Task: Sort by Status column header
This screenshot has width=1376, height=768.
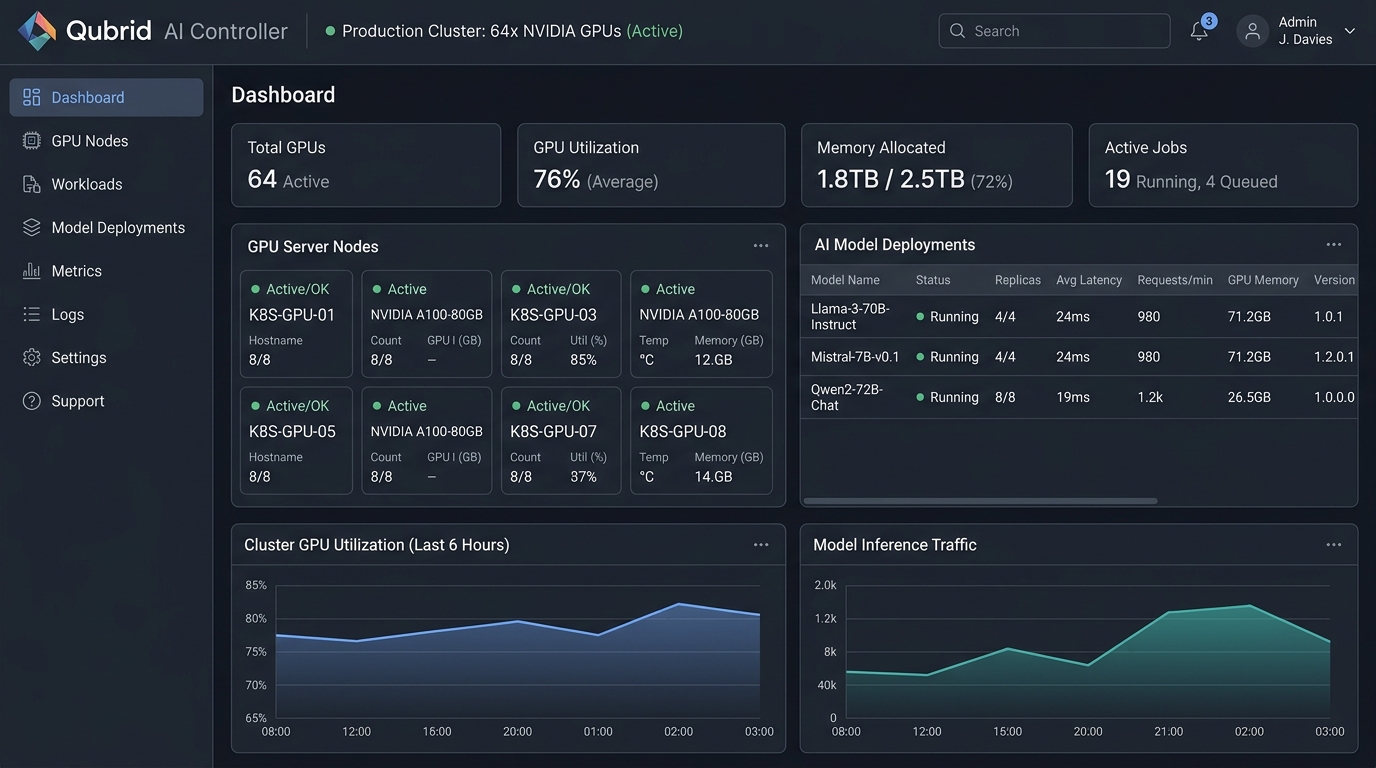Action: click(933, 280)
